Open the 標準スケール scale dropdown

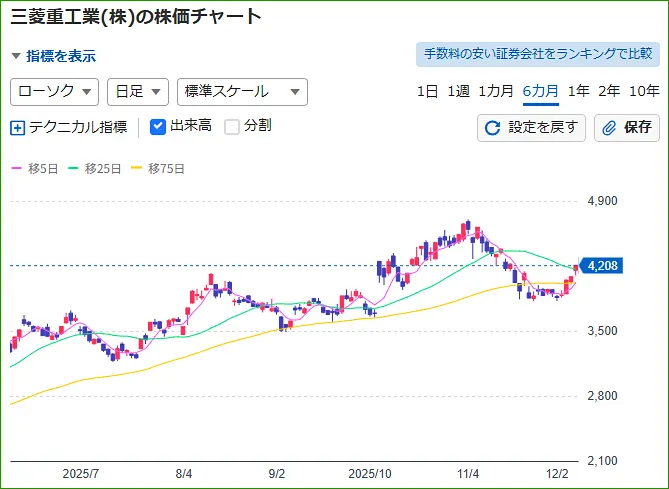point(241,91)
